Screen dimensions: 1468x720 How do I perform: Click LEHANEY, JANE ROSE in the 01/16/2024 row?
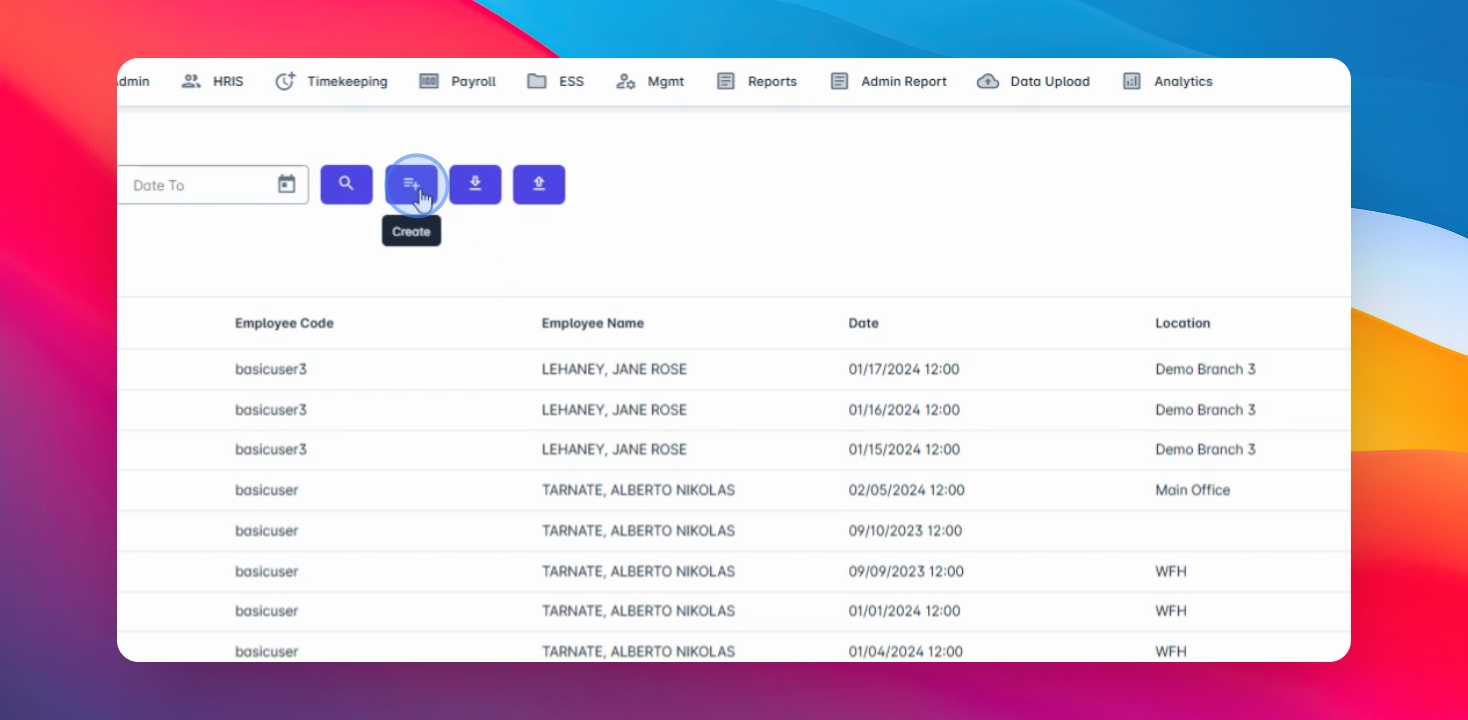click(x=614, y=410)
